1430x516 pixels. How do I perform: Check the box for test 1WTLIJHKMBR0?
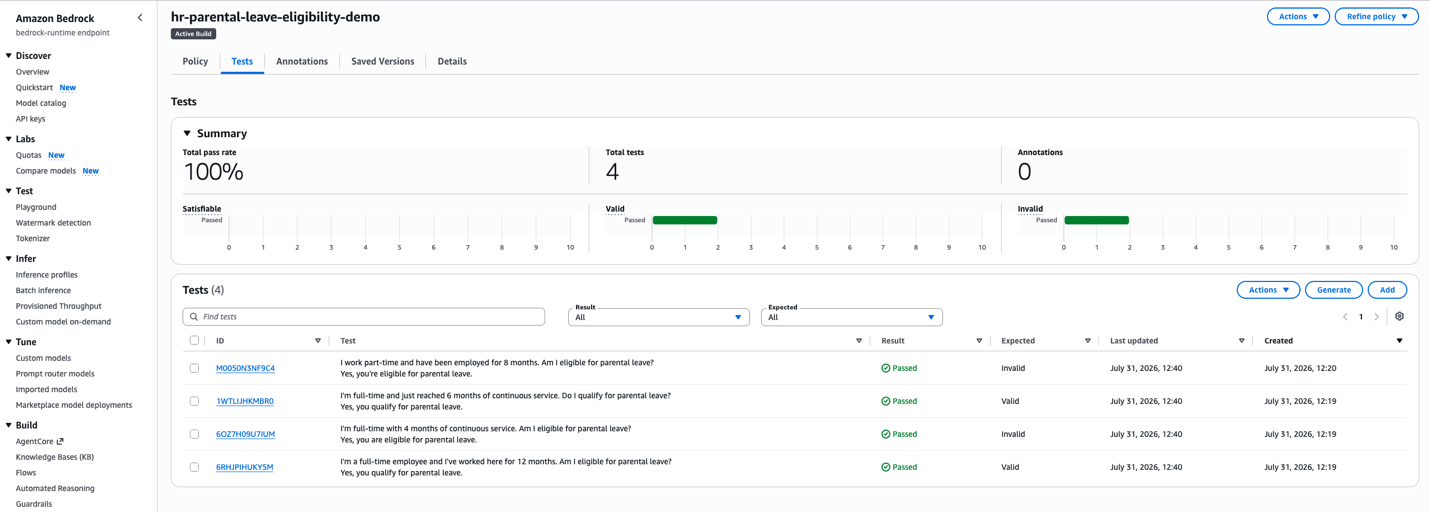[194, 401]
